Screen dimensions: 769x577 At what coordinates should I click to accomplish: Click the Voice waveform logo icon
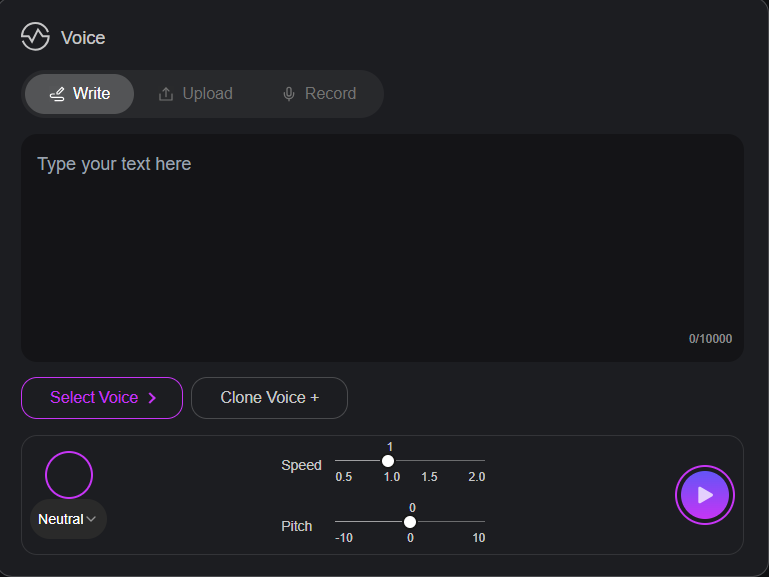coord(35,37)
